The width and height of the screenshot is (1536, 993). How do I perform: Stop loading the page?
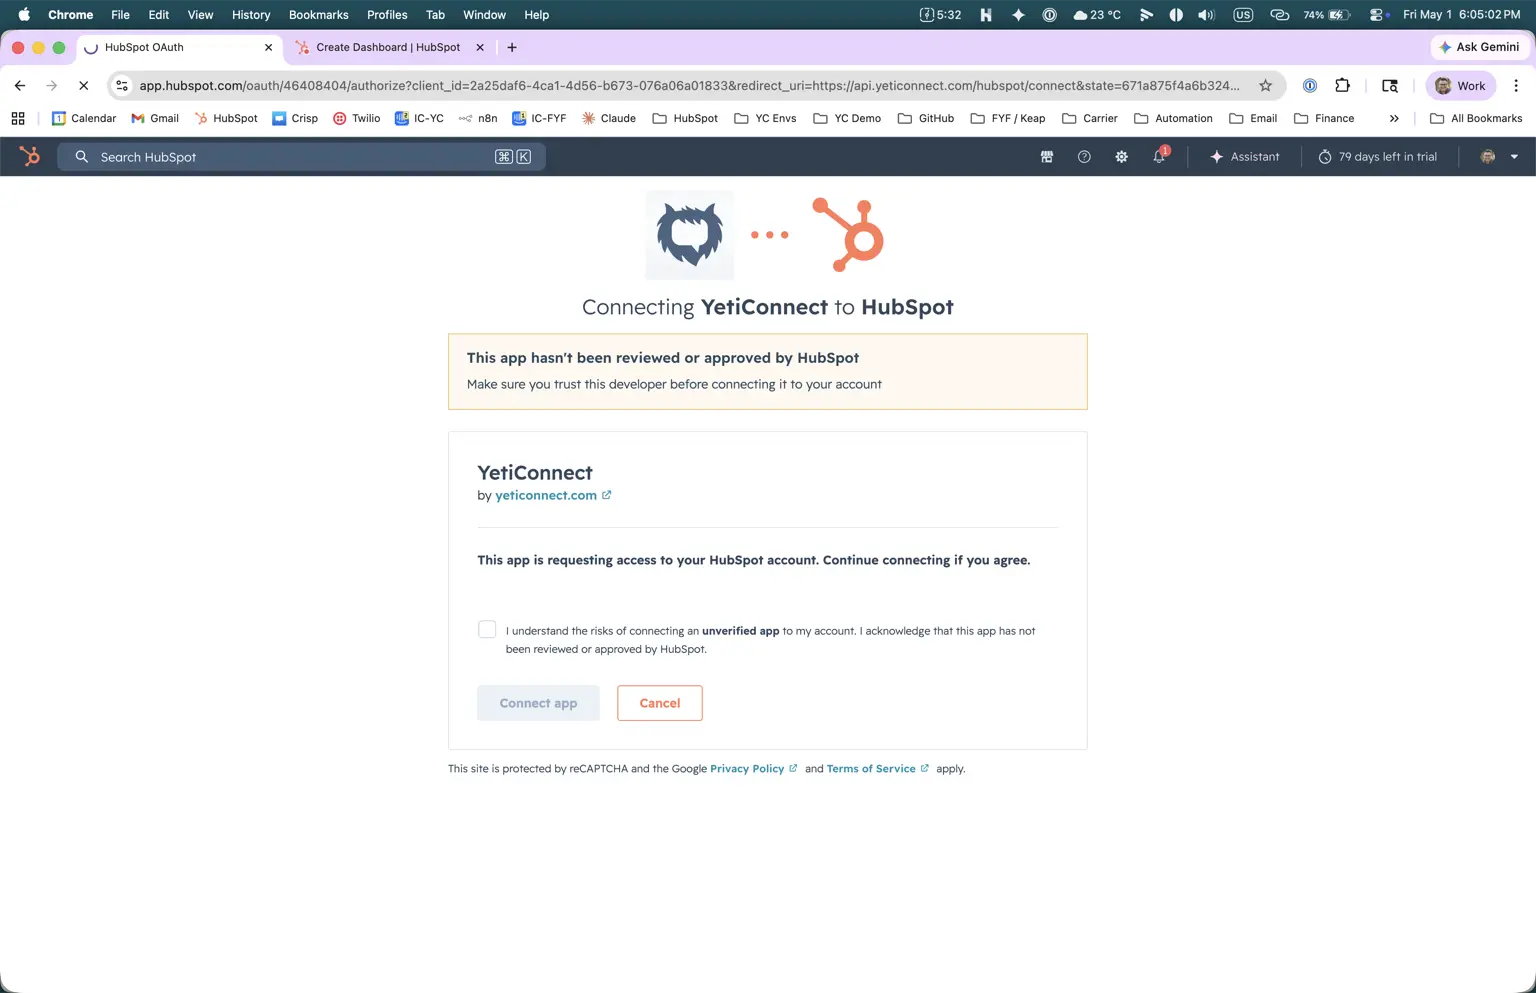[84, 86]
